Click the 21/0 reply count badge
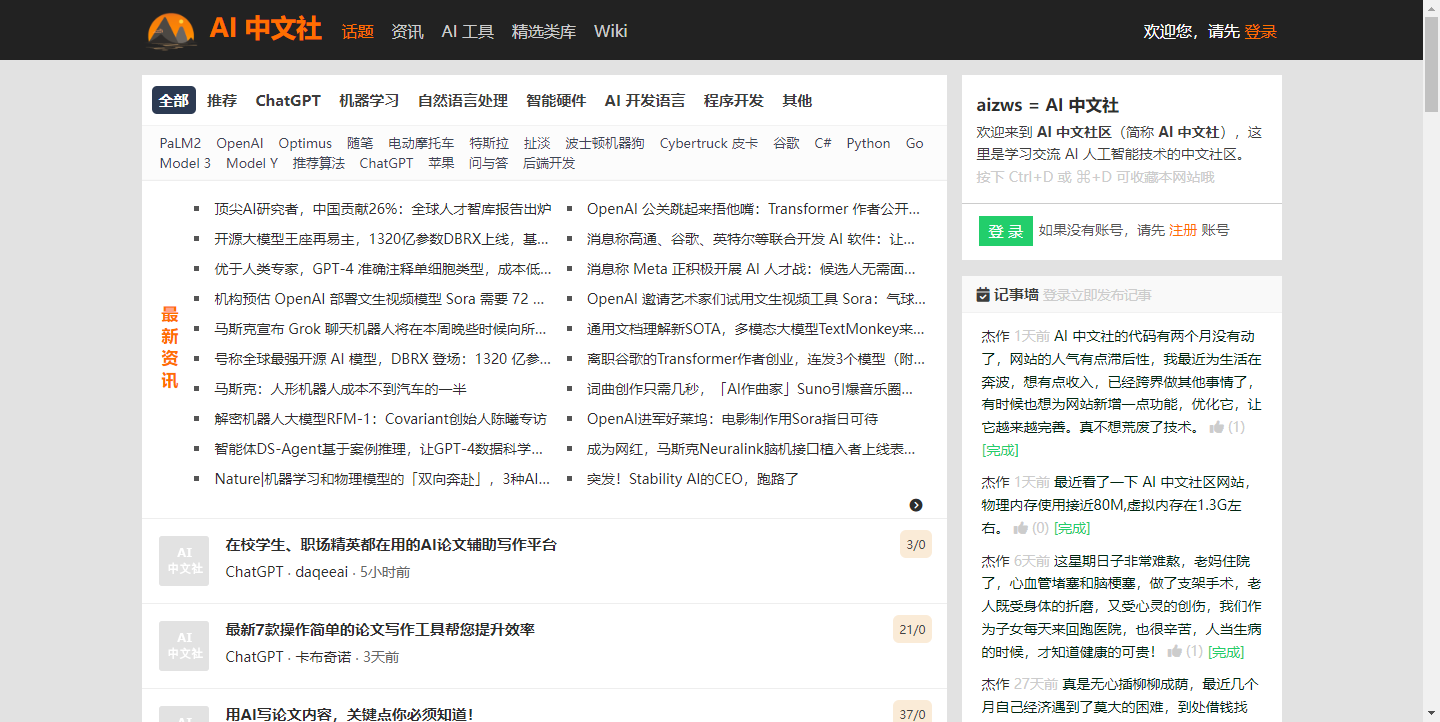 tap(912, 630)
